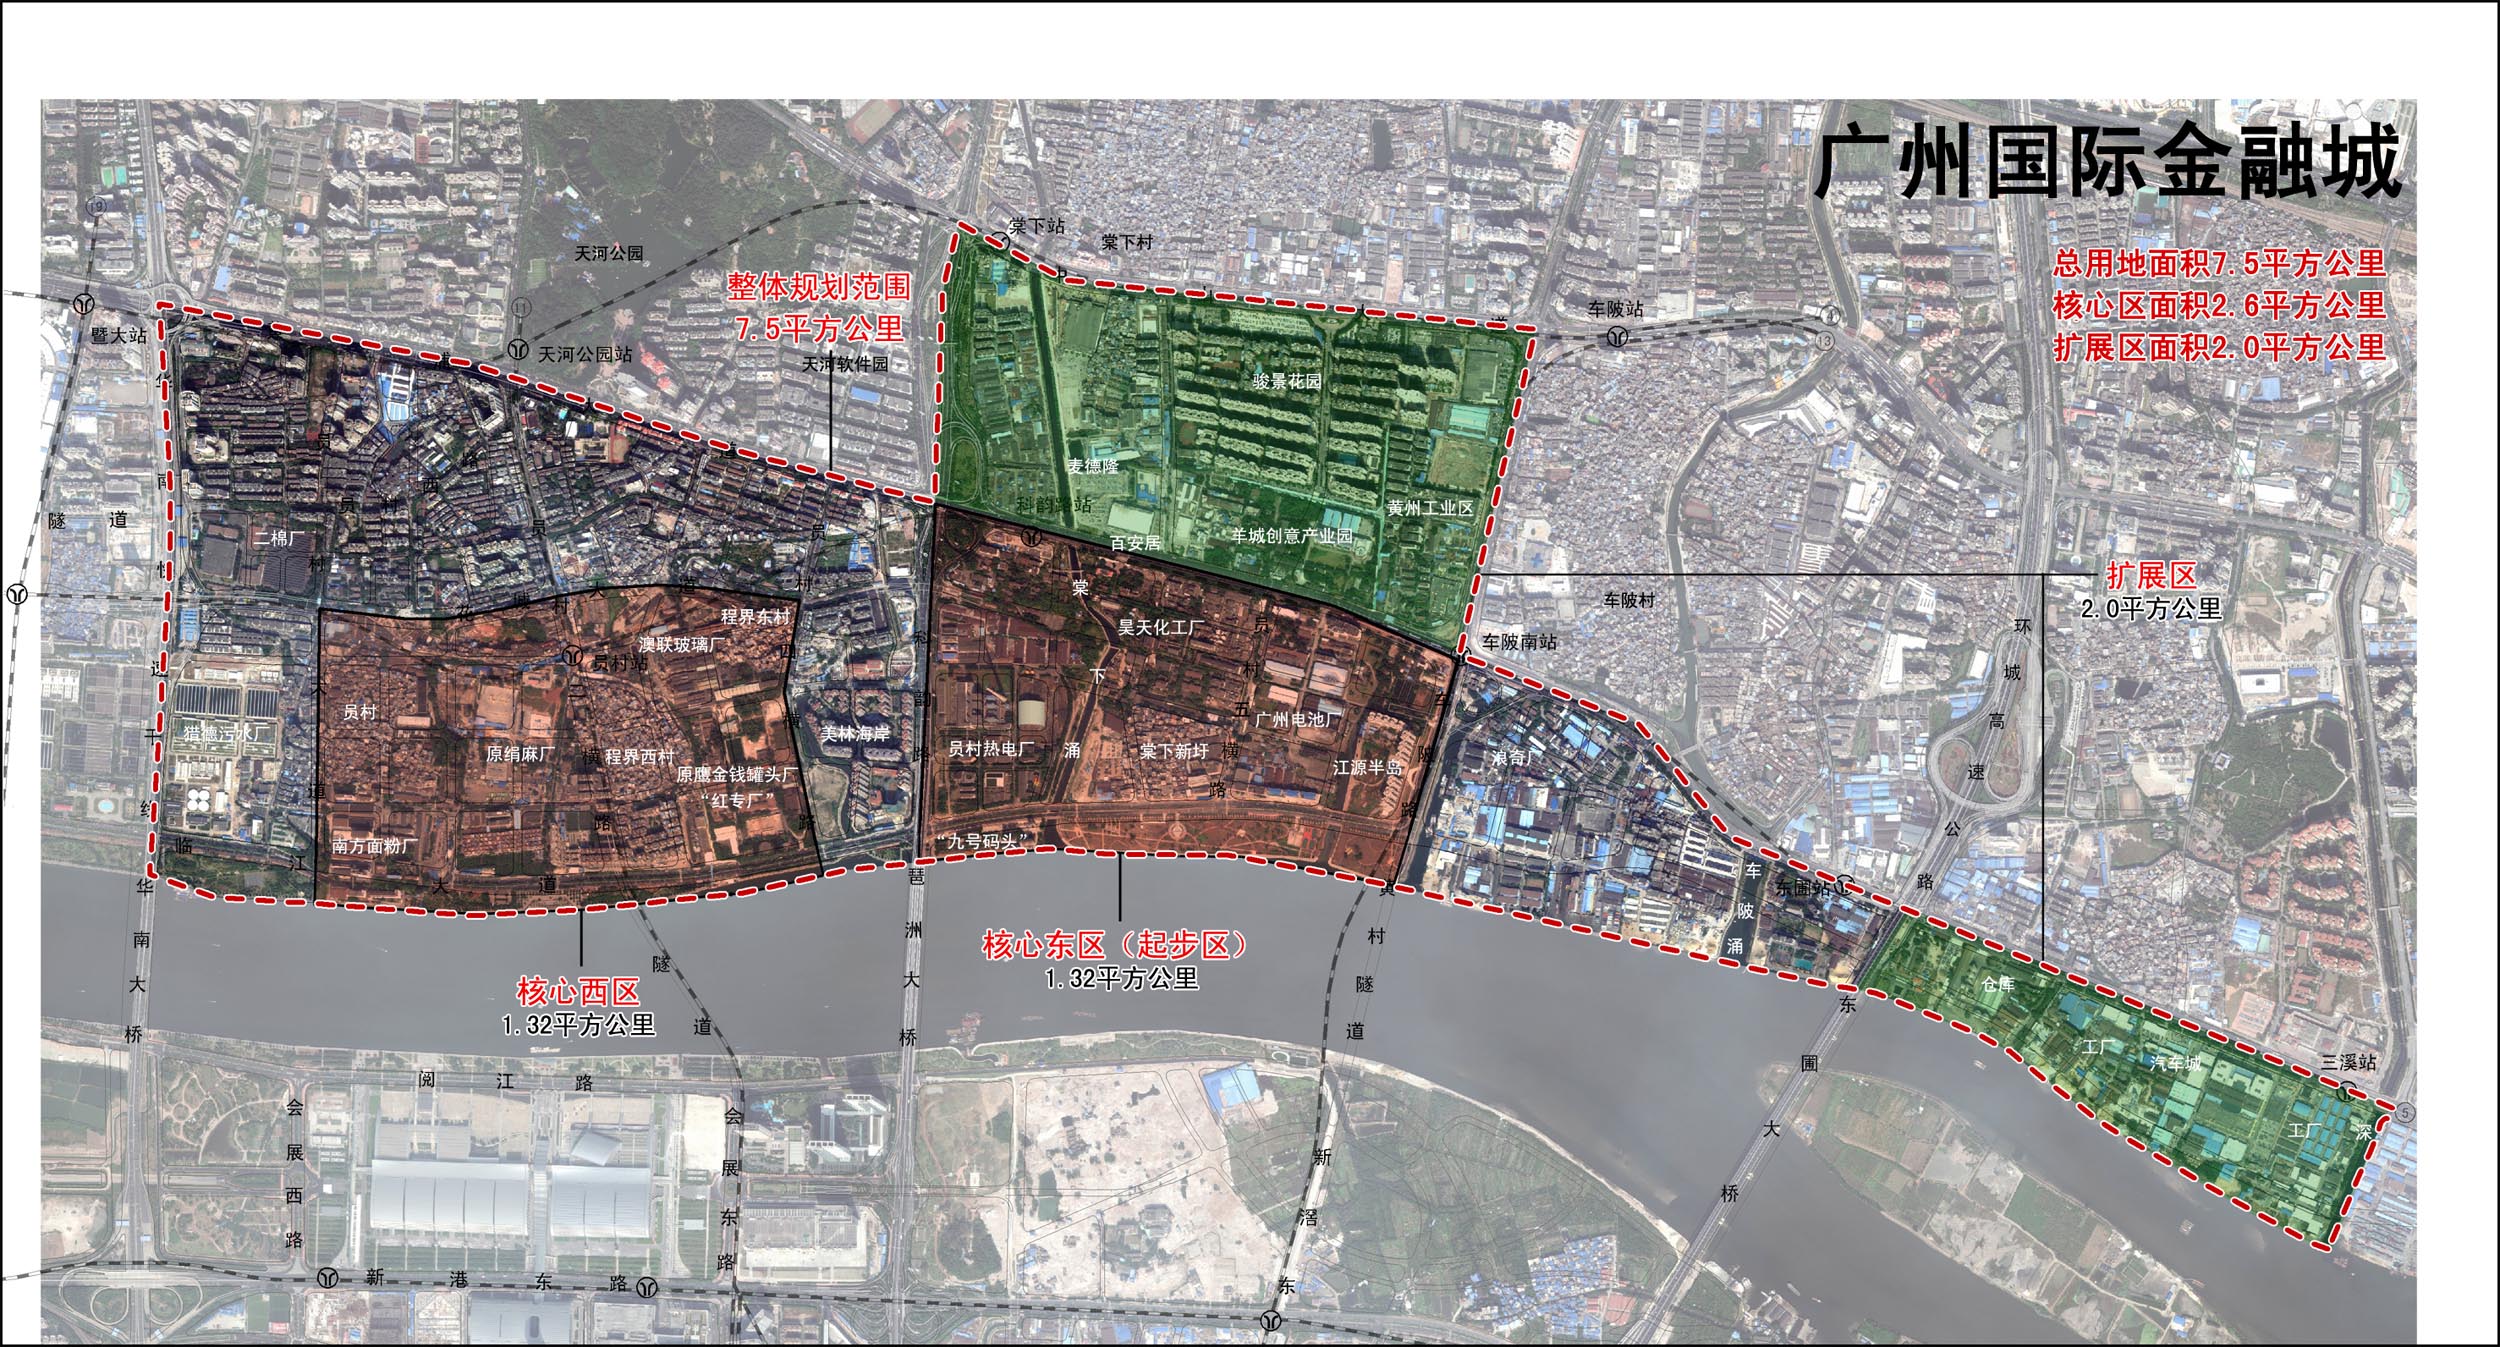Screen dimensions: 2500x1347
Task: Click the red label 整体规划范围
Action: 818,287
